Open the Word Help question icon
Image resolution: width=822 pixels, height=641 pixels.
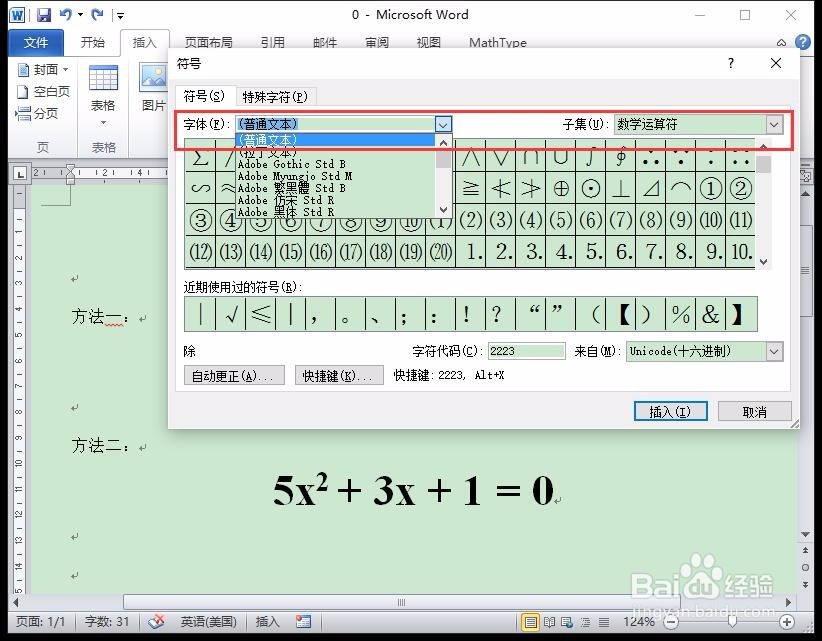click(803, 42)
